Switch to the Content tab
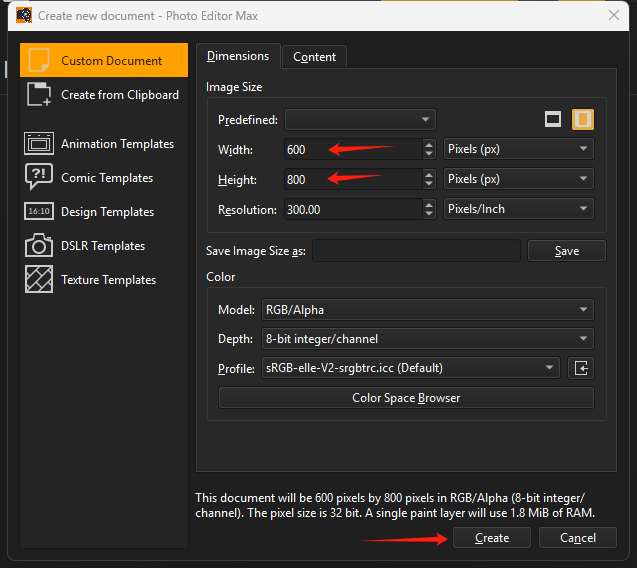Screen dimensions: 637x568 tap(314, 57)
